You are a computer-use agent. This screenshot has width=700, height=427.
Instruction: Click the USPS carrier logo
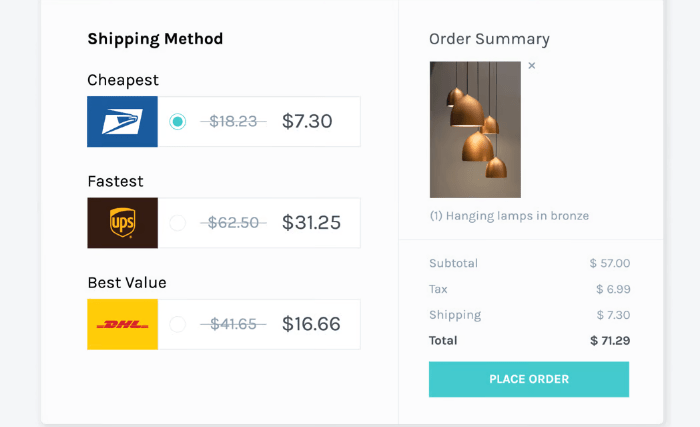(122, 122)
